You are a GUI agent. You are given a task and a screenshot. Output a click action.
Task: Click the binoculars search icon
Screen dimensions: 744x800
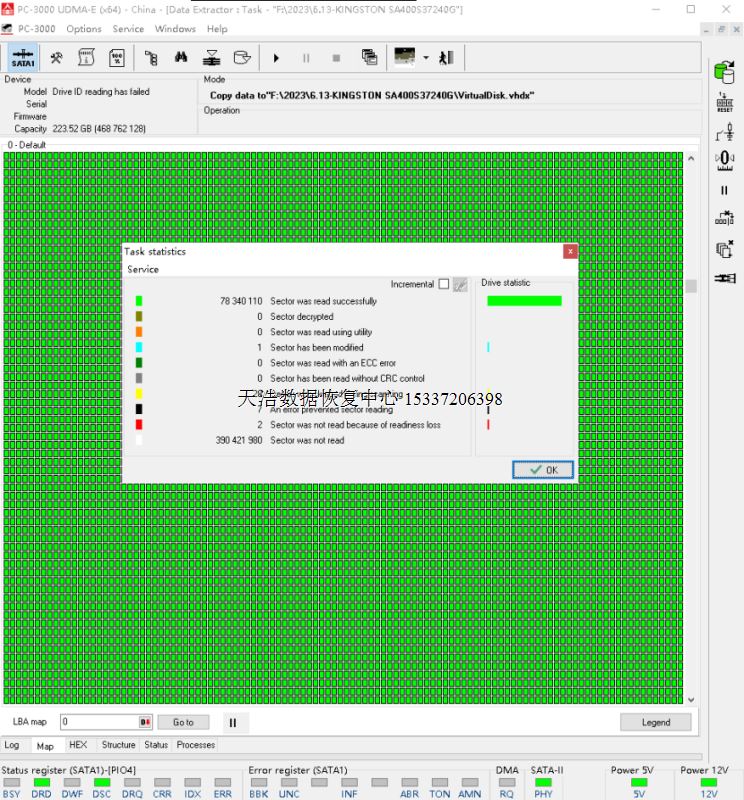point(181,57)
